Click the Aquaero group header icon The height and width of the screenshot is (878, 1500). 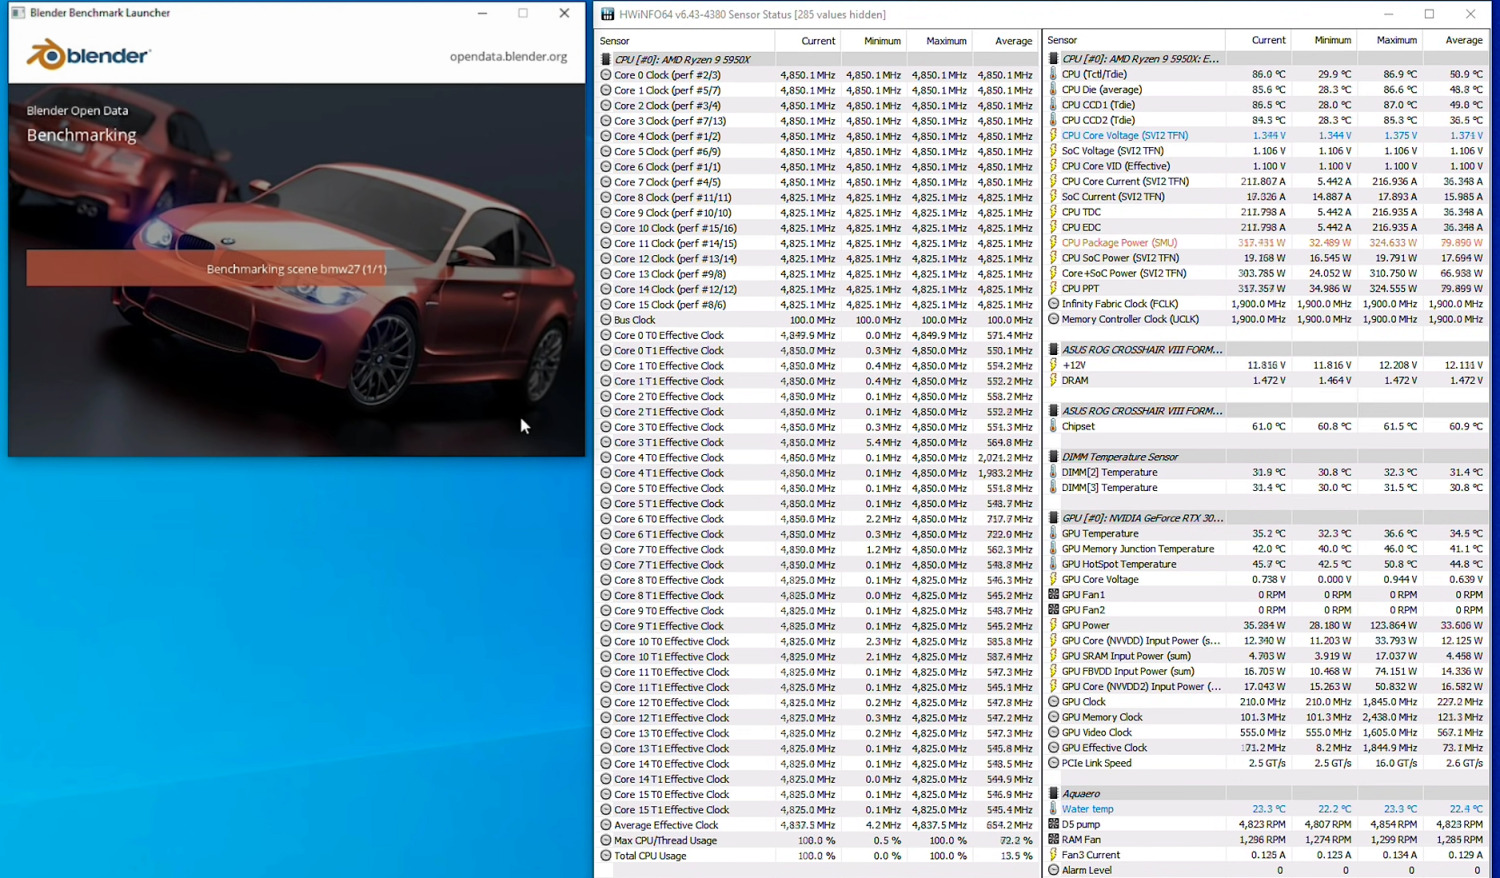click(x=1053, y=793)
